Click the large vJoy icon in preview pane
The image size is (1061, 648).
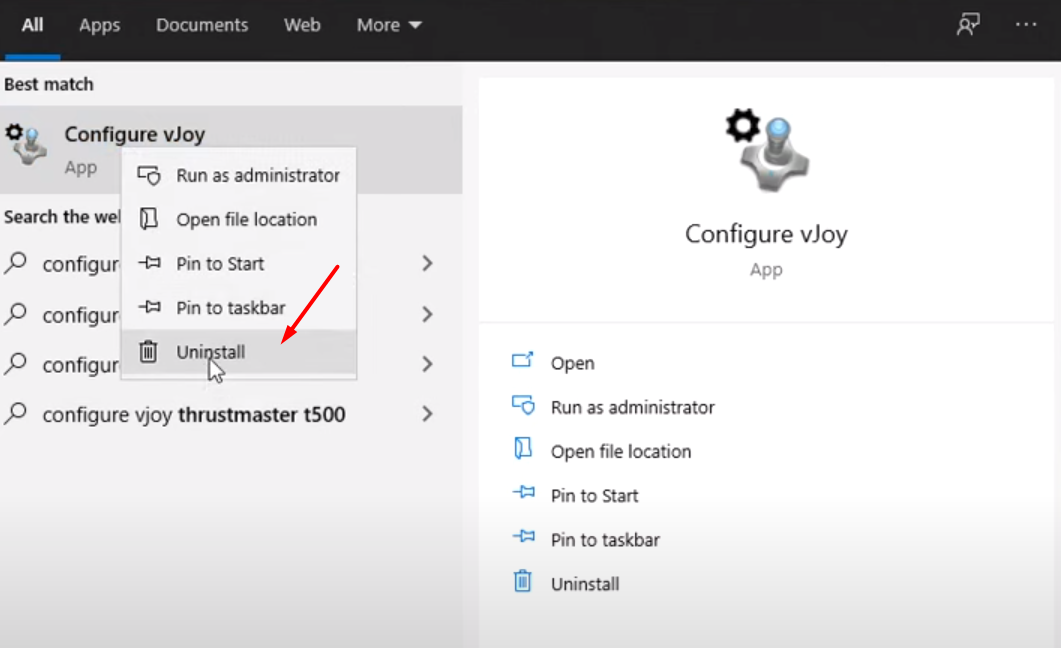click(x=768, y=149)
